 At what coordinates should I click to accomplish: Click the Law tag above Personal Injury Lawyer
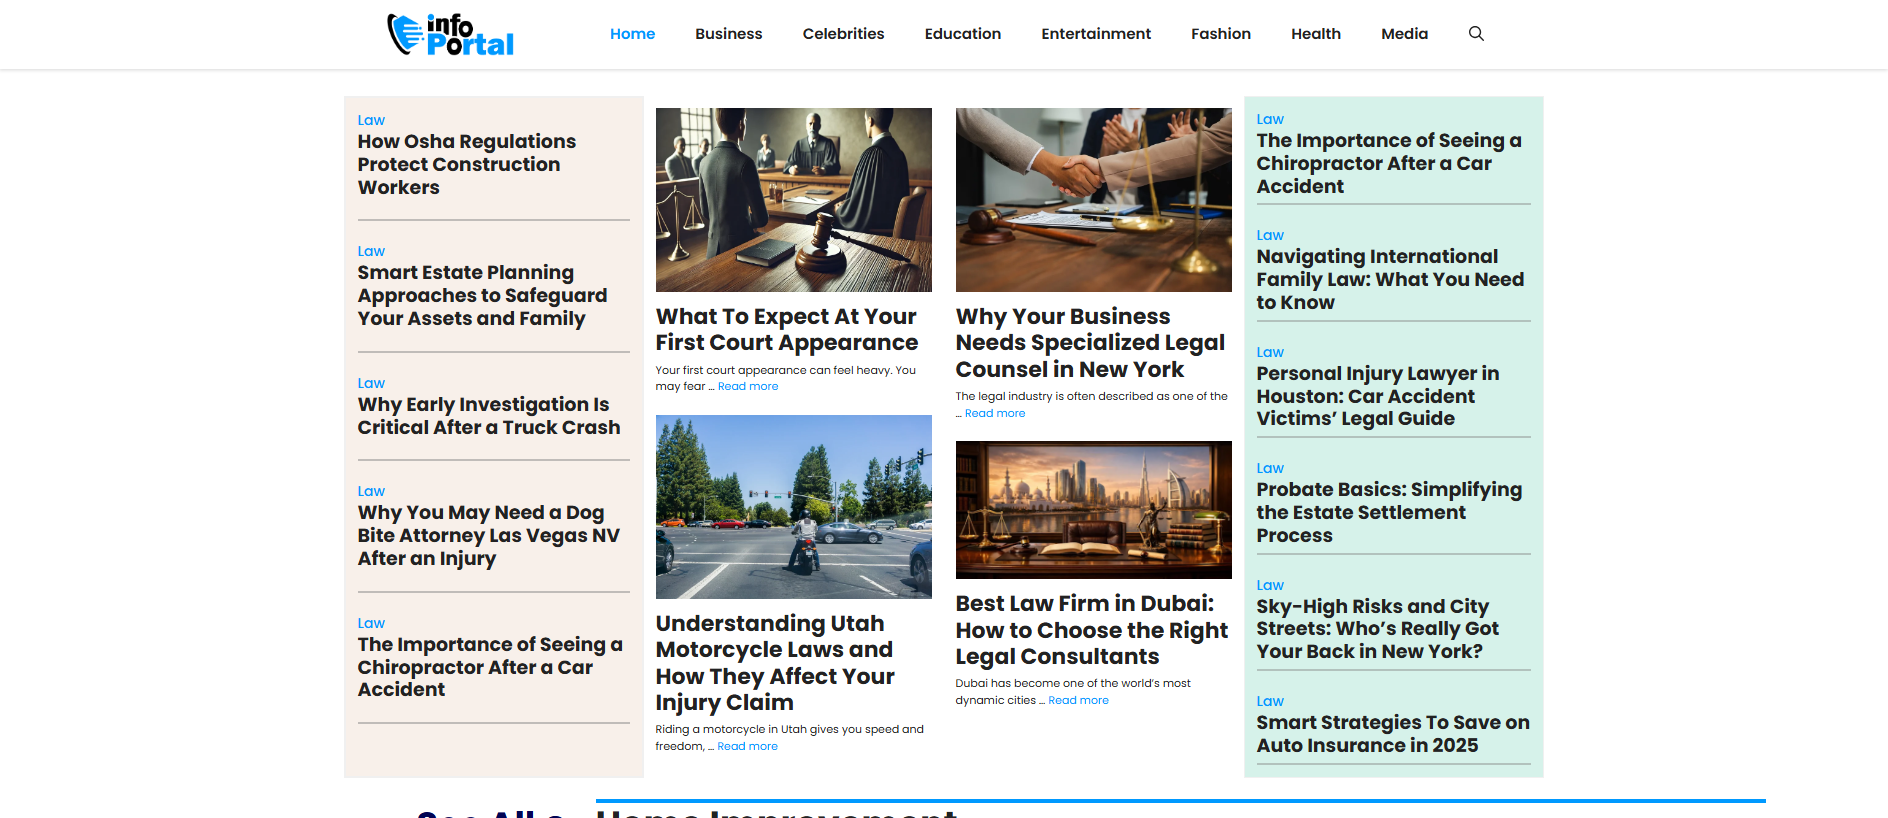[x=1270, y=352]
